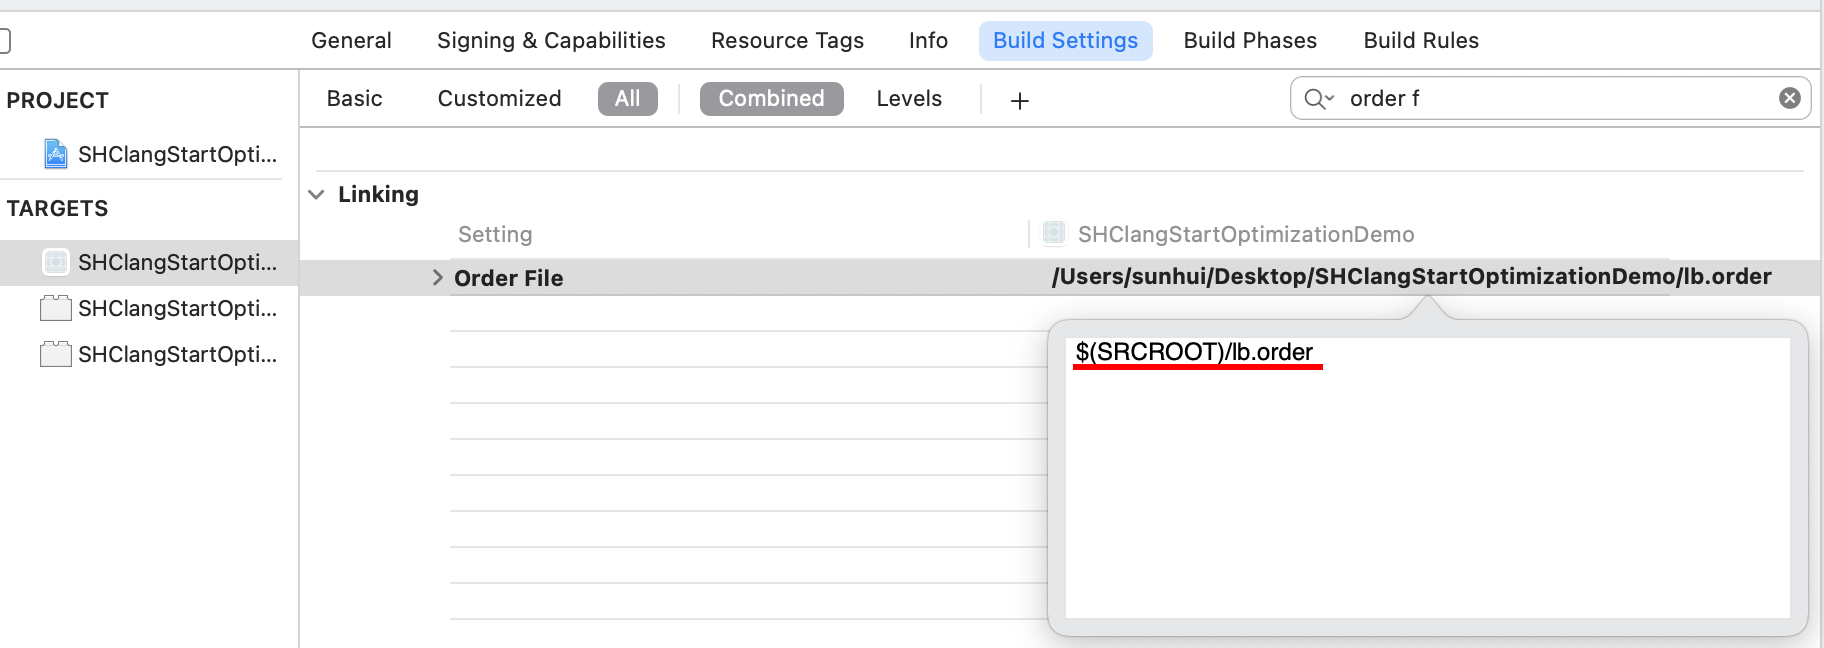Clear the search field with the X icon
Viewport: 1824px width, 648px height.
pyautogui.click(x=1789, y=98)
